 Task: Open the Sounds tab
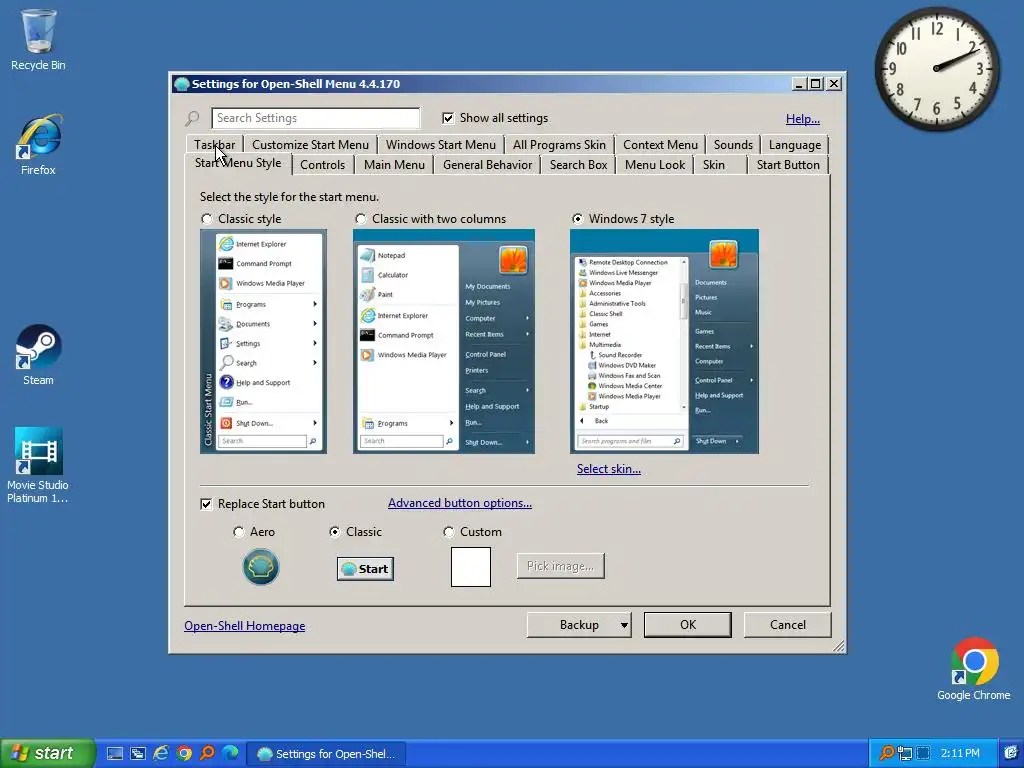[x=733, y=145]
